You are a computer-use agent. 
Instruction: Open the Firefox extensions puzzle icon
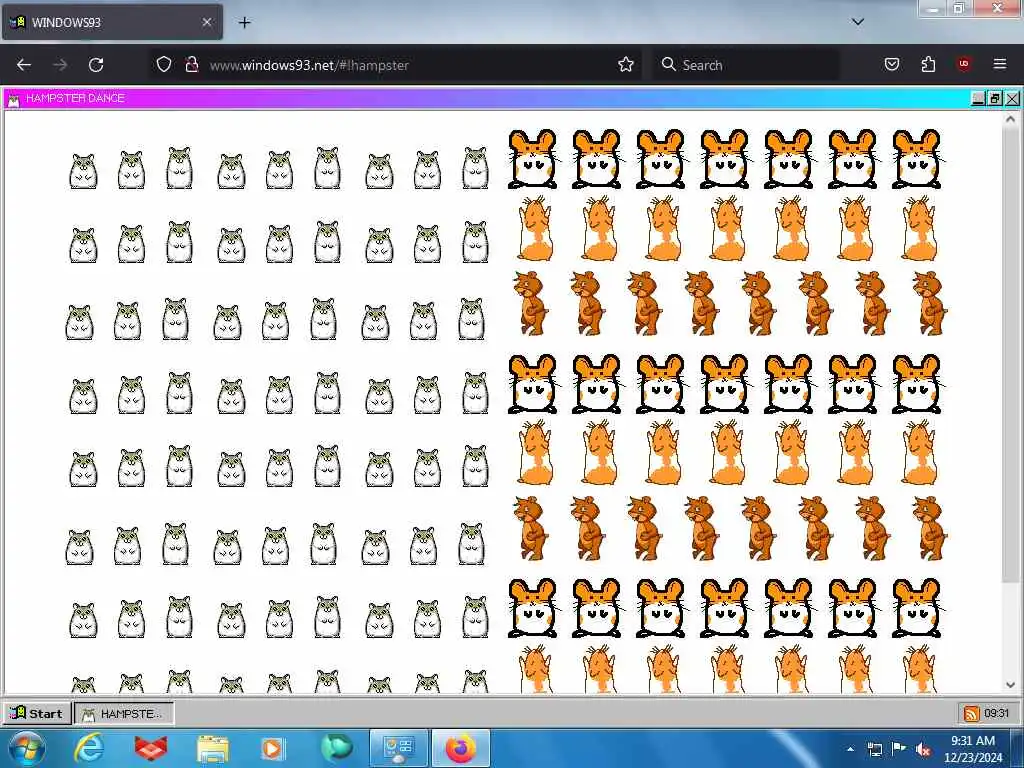tap(928, 64)
